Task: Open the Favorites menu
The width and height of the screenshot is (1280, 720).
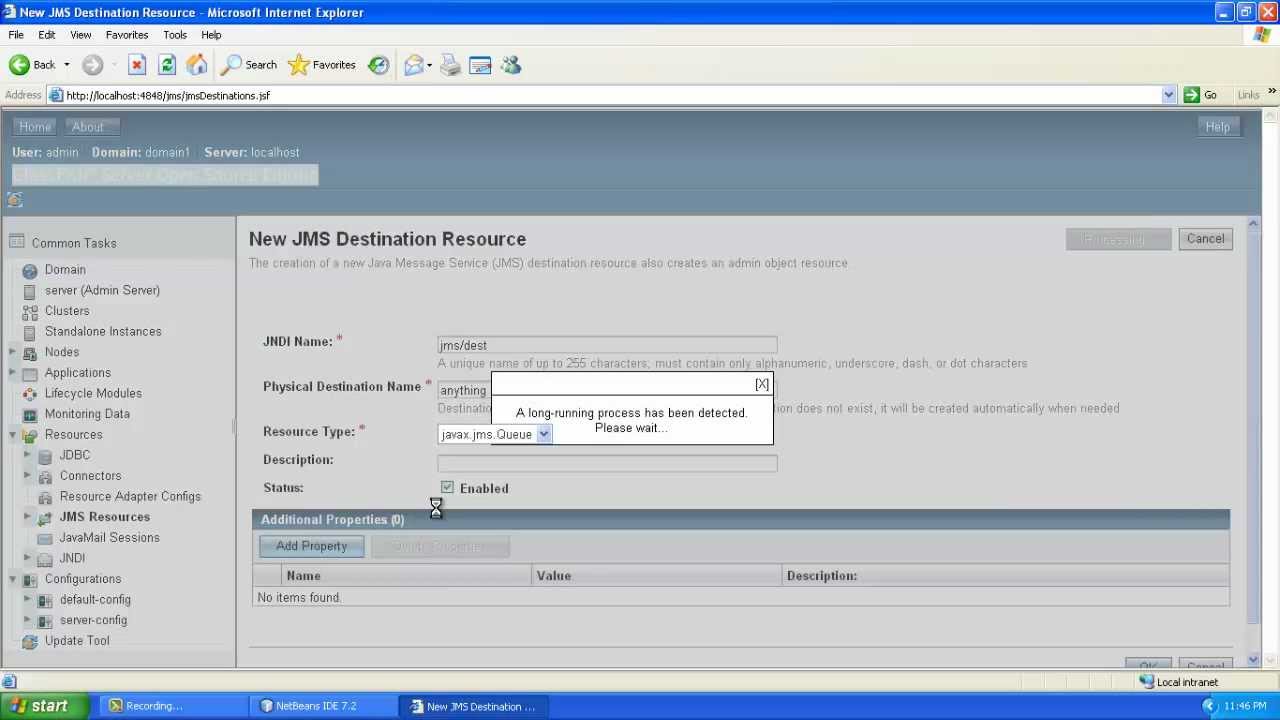Action: (127, 35)
